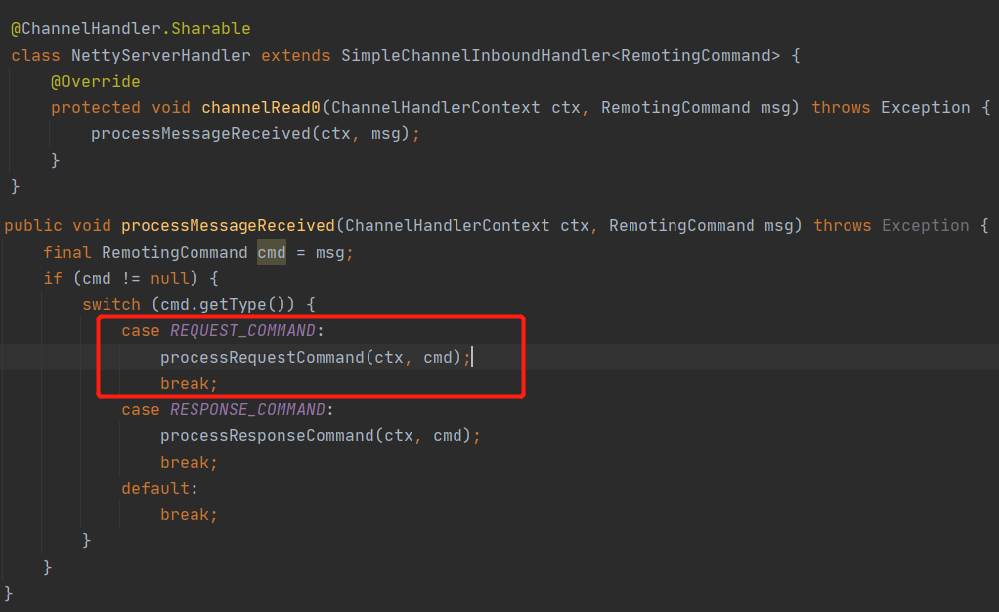Screen dimensions: 999x612
Task: Click the SimpleChannelInboundHandler superclass name
Action: (x=476, y=55)
